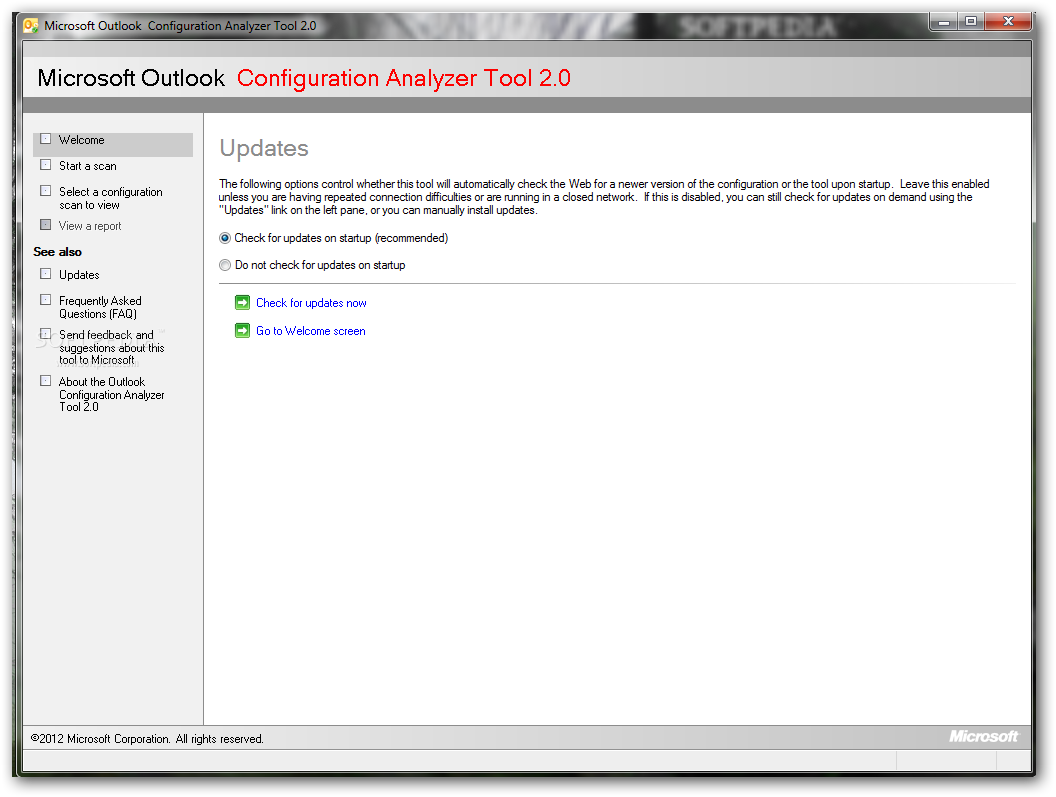Click the bullet icon beside Select a configuration scan
Screen dimensions: 1056x797
pyautogui.click(x=46, y=191)
